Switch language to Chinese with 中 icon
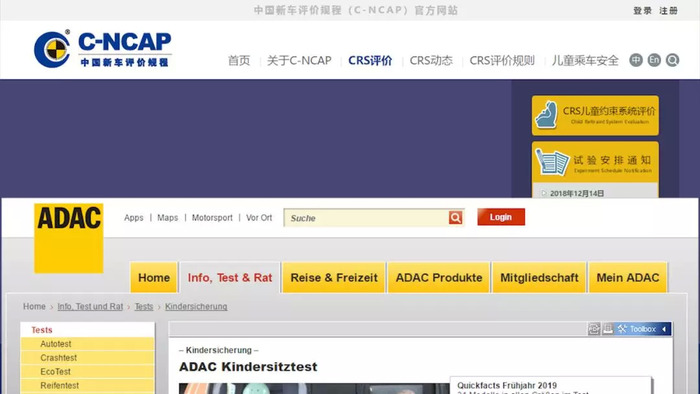 636,60
